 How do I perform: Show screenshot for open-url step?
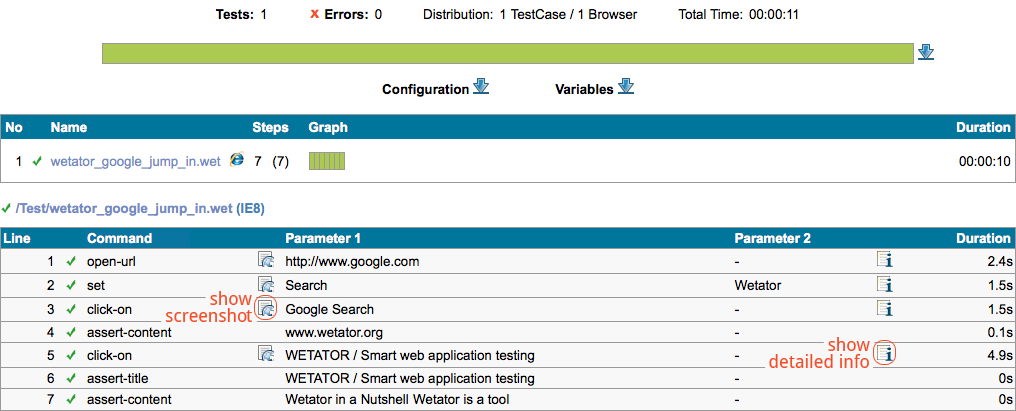pyautogui.click(x=266, y=261)
